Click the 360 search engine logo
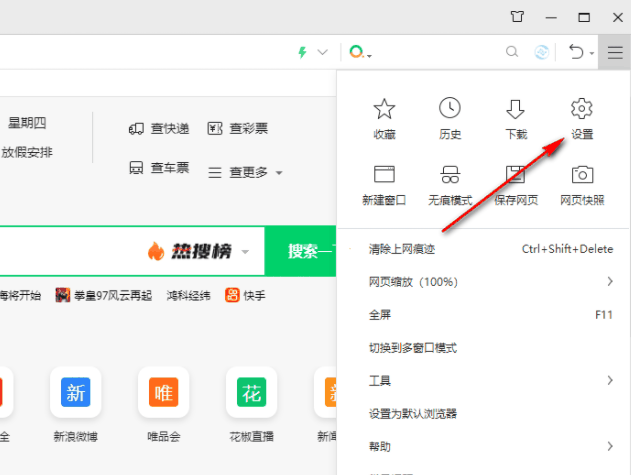The width and height of the screenshot is (631, 475). pos(357,52)
